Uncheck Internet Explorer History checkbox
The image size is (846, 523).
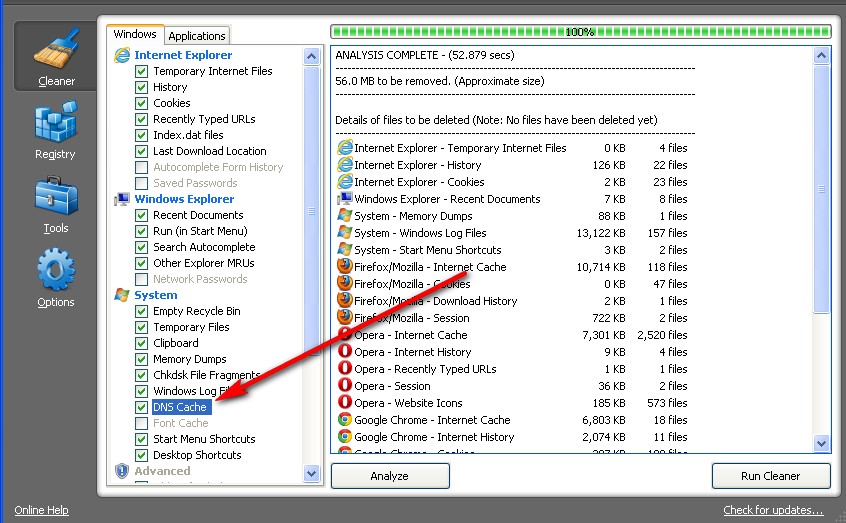point(141,87)
